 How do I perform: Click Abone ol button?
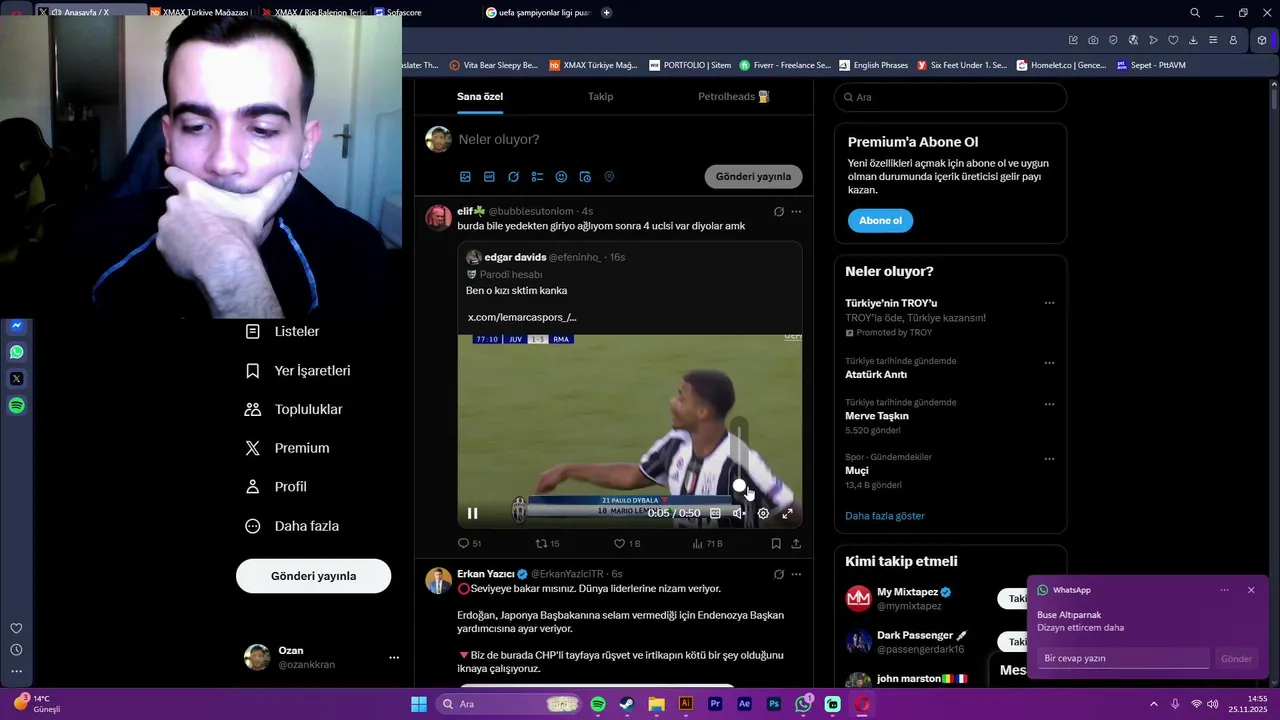[880, 221]
